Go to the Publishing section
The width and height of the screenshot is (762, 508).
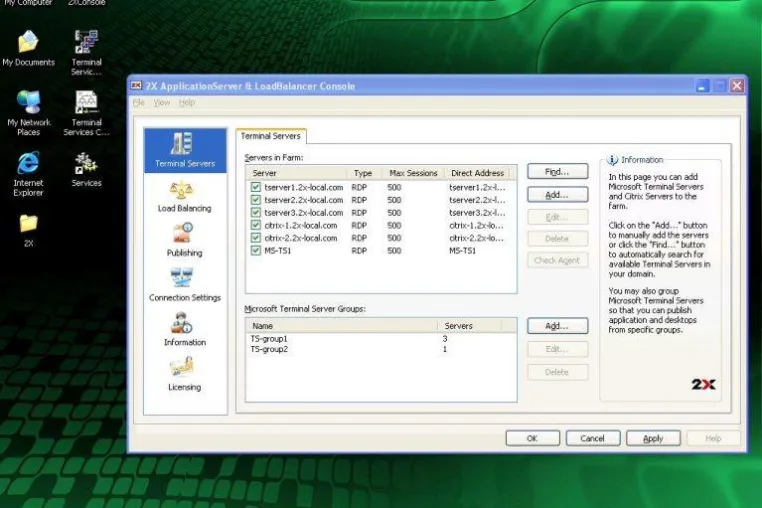(x=184, y=240)
